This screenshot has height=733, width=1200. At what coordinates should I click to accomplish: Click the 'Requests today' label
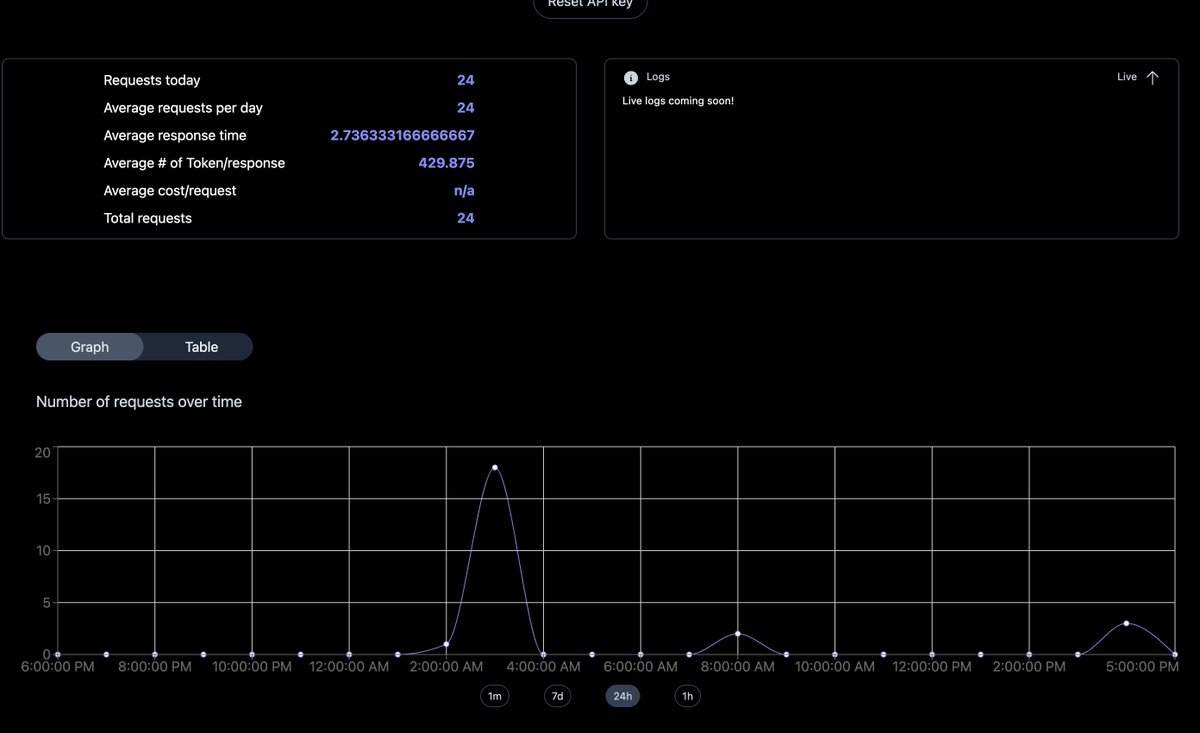pyautogui.click(x=152, y=80)
